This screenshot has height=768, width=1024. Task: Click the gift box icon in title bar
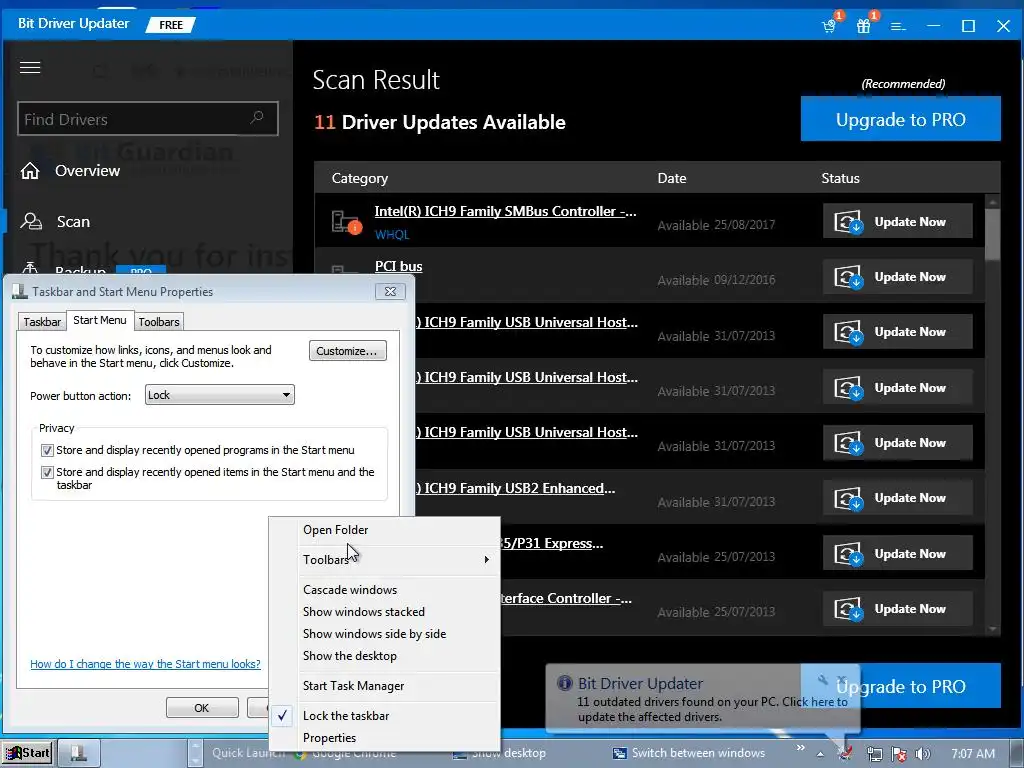coord(863,26)
